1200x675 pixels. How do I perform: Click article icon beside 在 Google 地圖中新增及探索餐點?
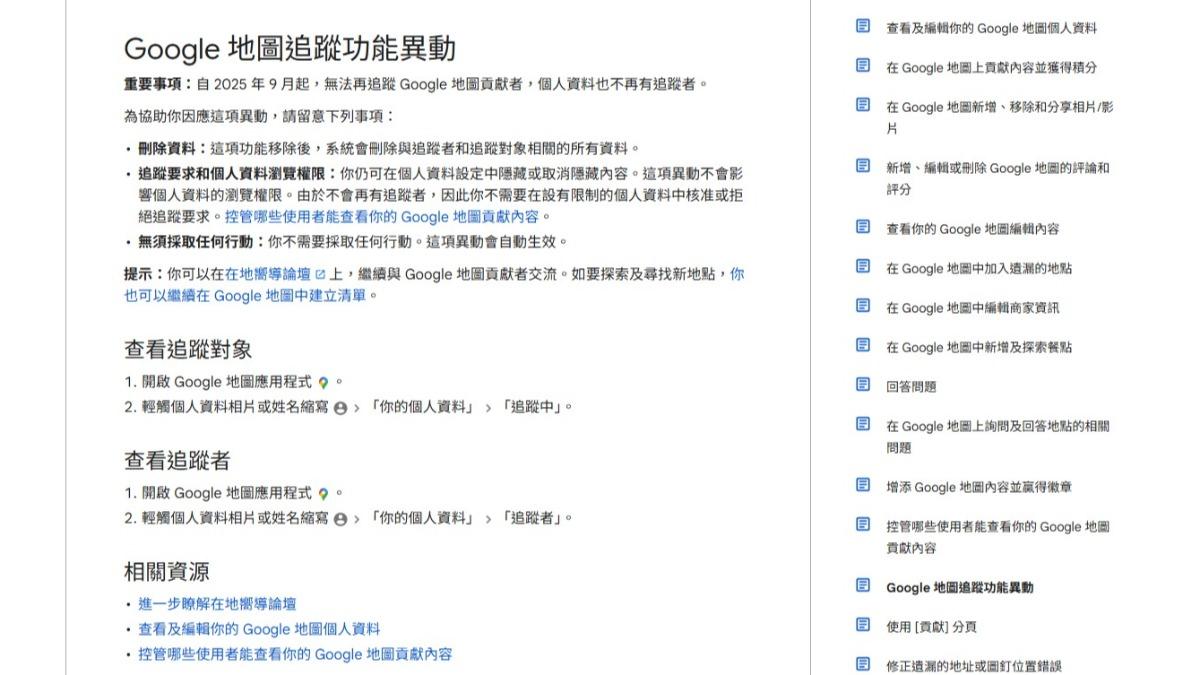pos(863,346)
